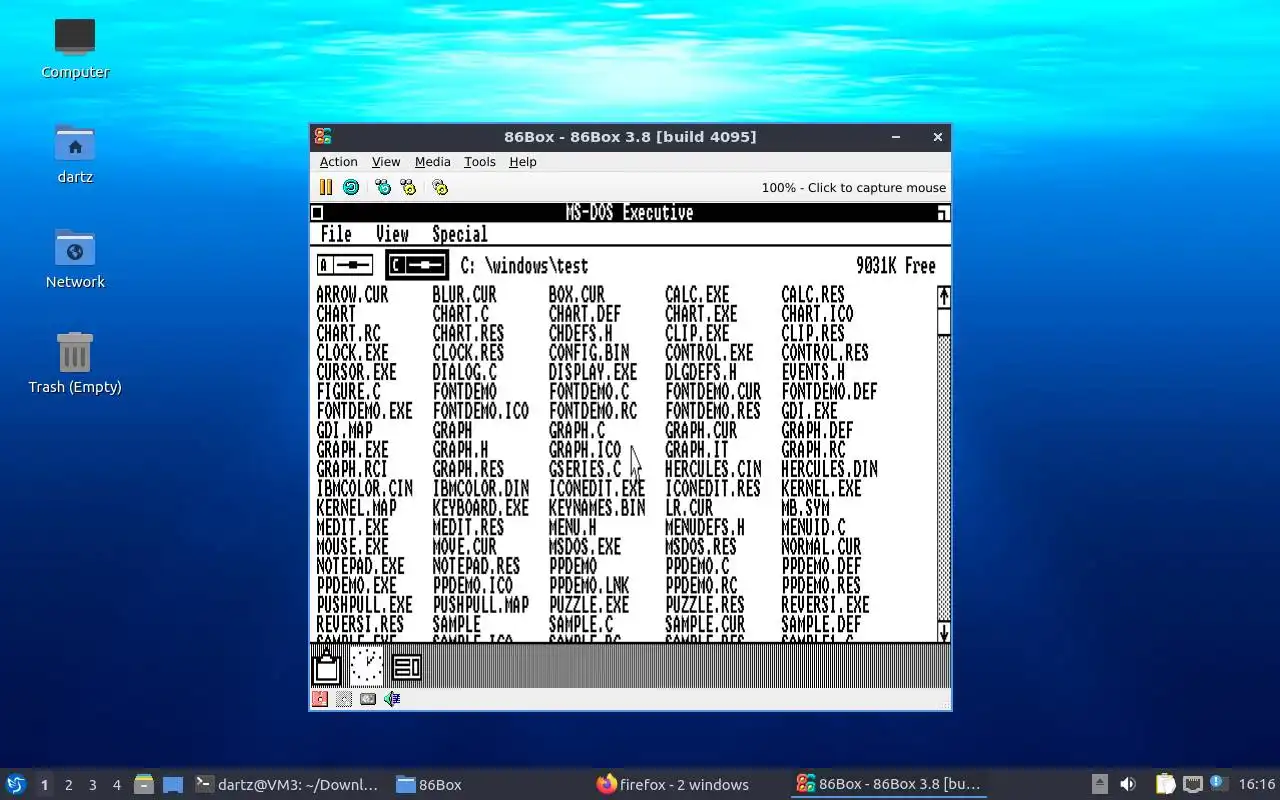This screenshot has width=1280, height=800.
Task: Open File menu in MS-DOS Executive
Action: 336,234
